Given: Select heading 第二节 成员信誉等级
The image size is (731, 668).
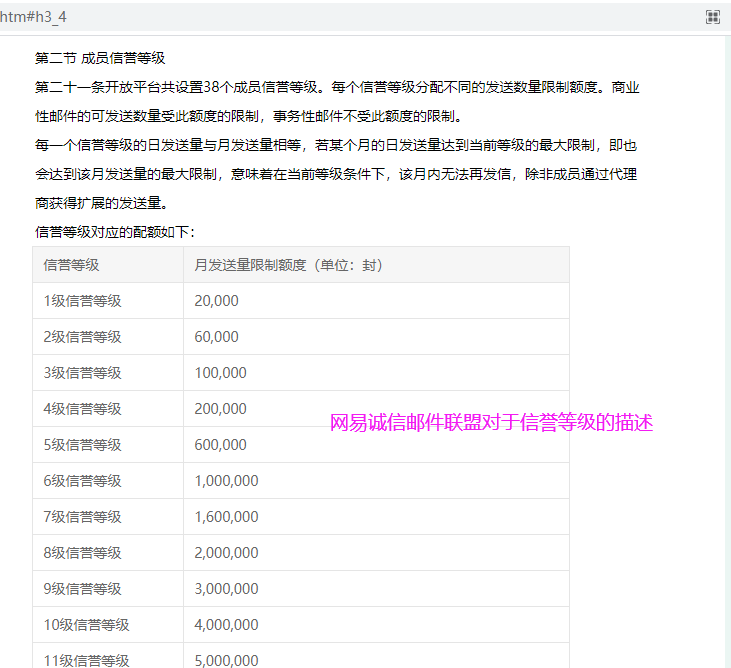Looking at the screenshot, I should coord(100,58).
